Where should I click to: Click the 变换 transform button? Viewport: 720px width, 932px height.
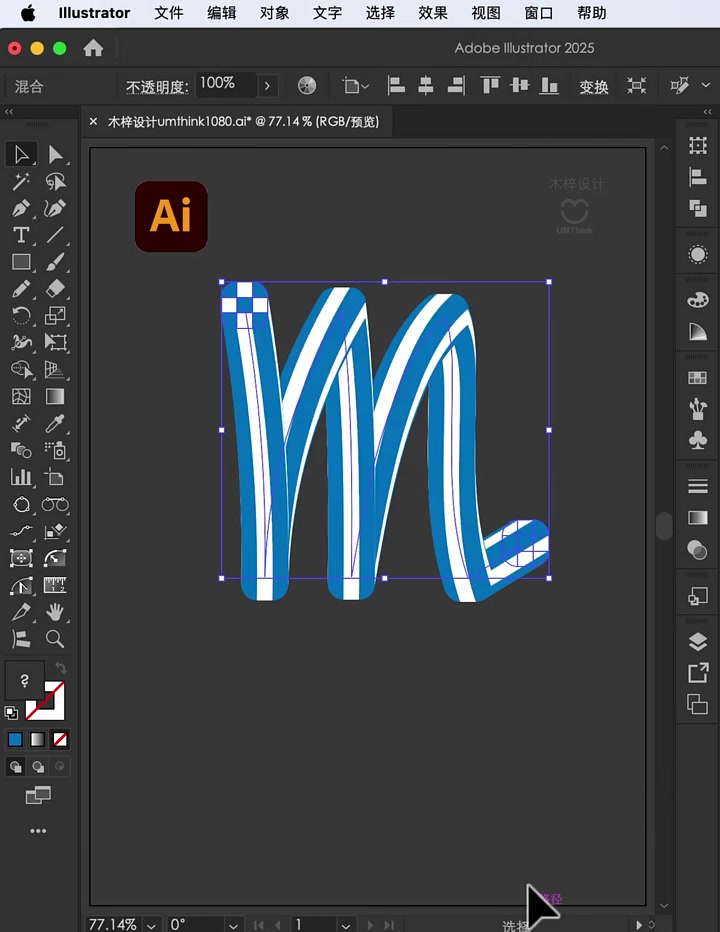593,87
